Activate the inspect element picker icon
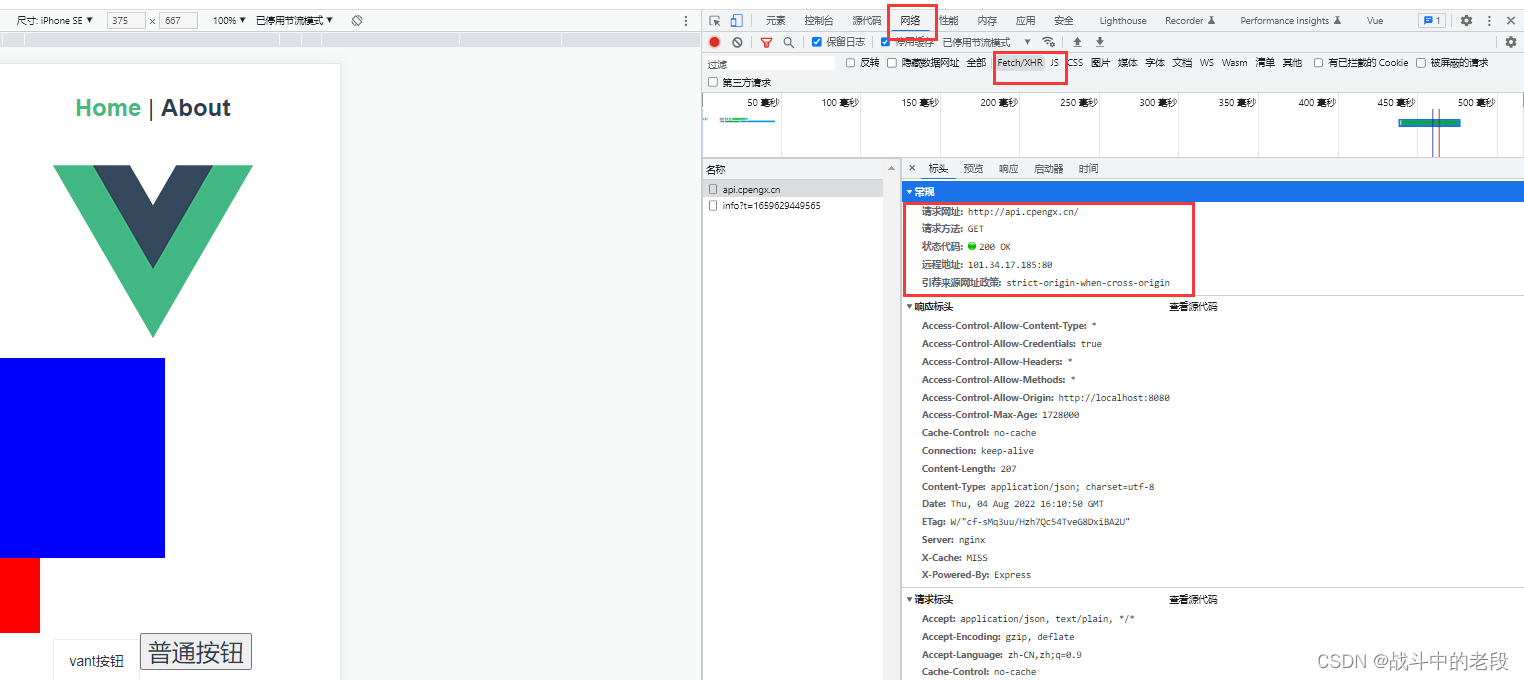 pos(715,20)
